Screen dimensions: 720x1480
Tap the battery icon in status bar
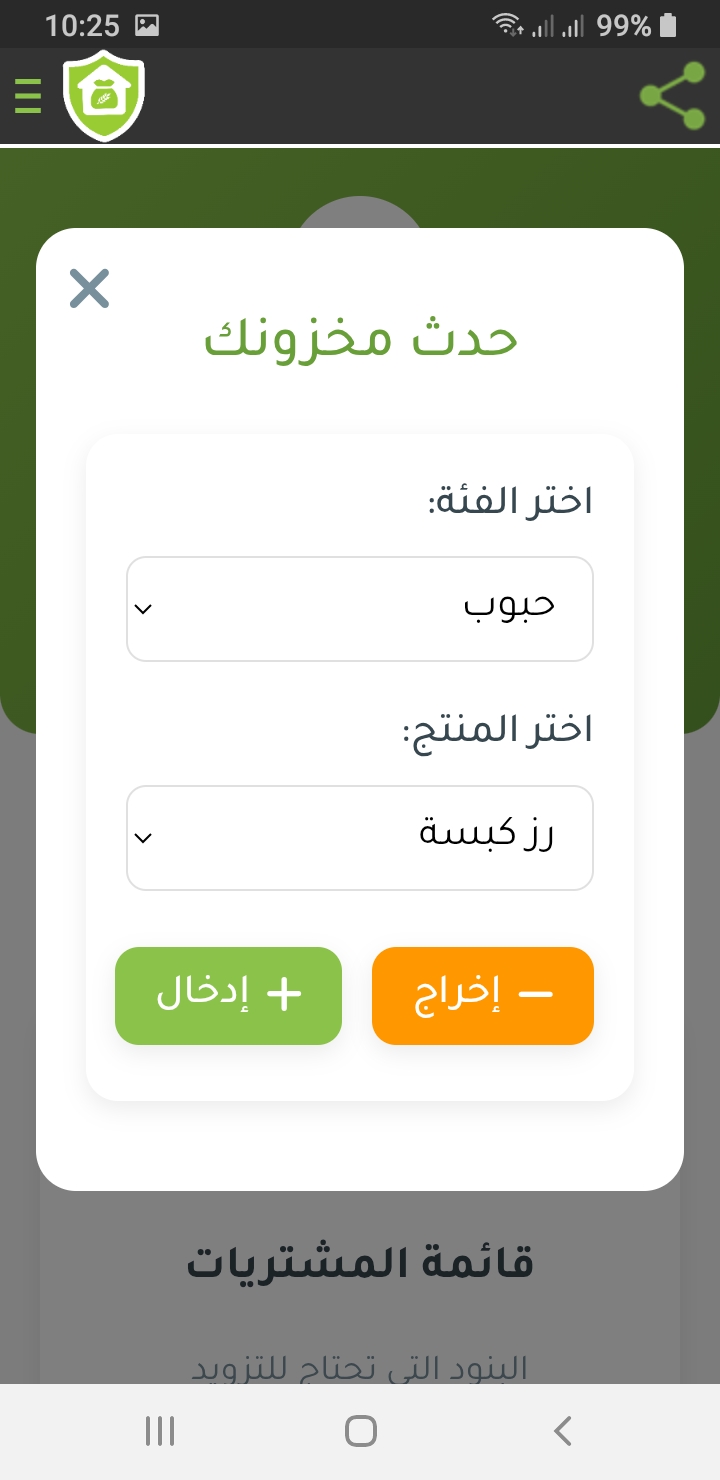click(x=669, y=25)
